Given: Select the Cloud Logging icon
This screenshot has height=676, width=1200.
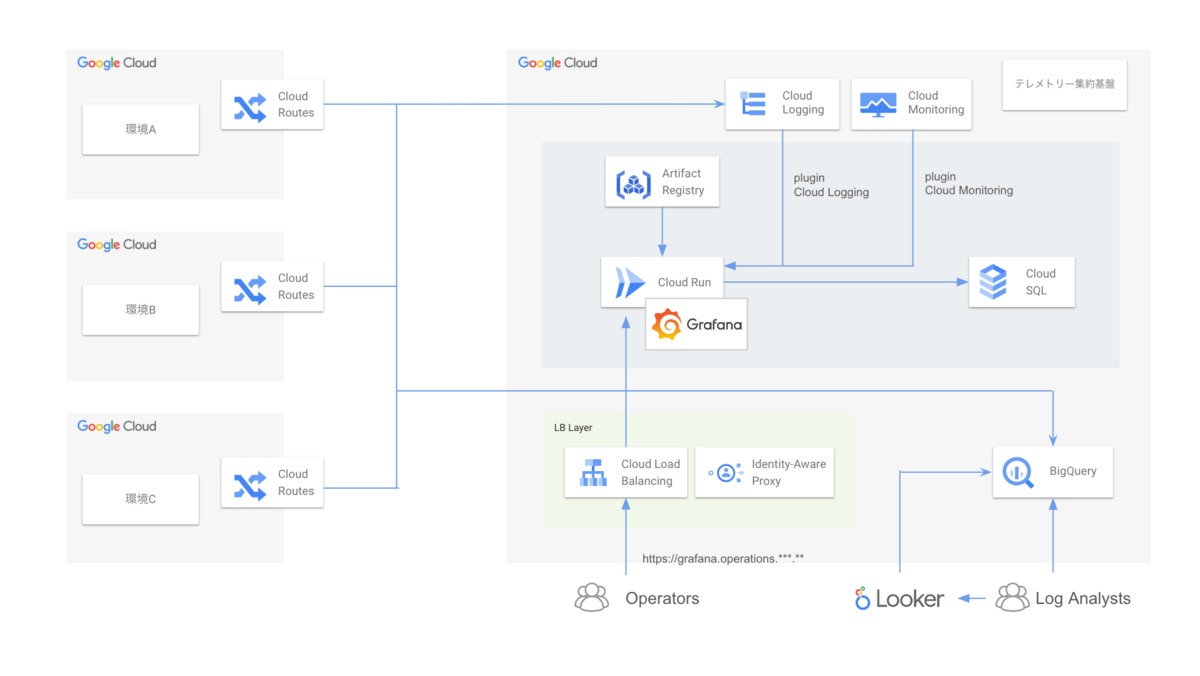Looking at the screenshot, I should tap(753, 105).
